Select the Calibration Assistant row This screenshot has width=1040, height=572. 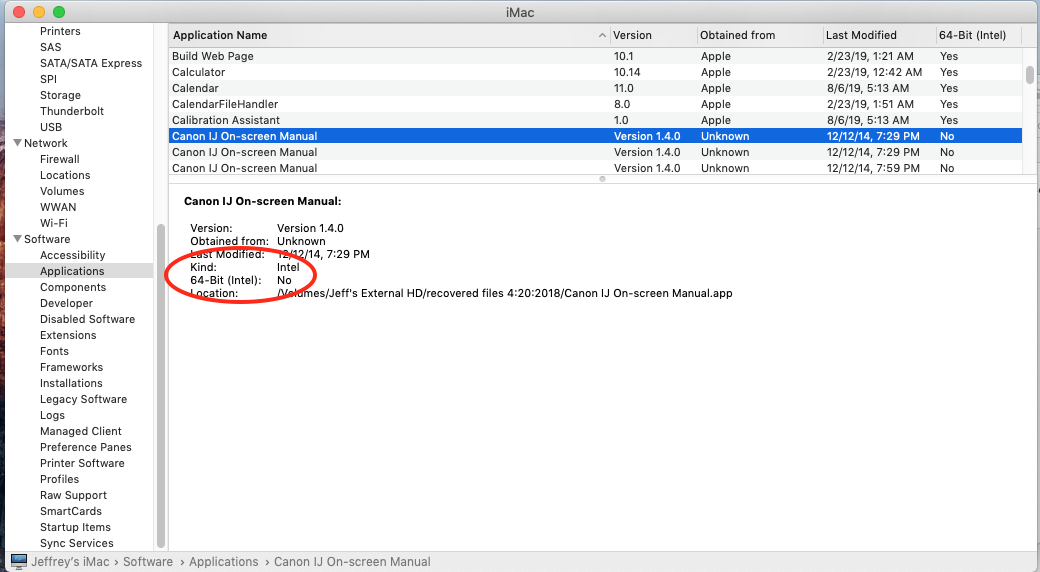[596, 120]
